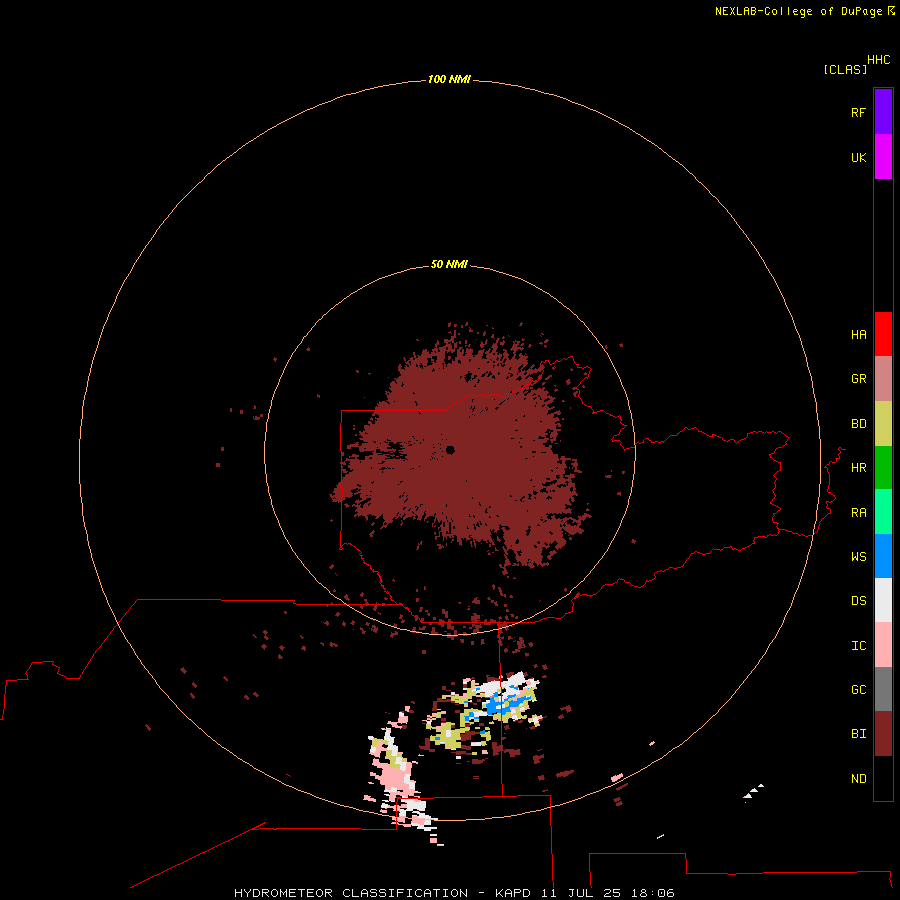Image resolution: width=900 pixels, height=900 pixels.
Task: Click the 11 JUL 25 date text
Action: (581, 893)
